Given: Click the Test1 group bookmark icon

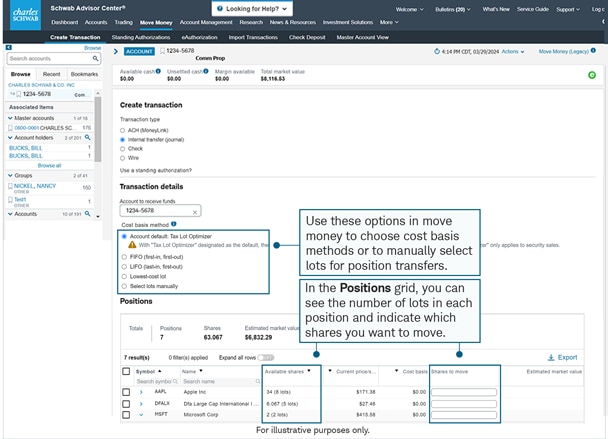Looking at the screenshot, I should [10, 200].
